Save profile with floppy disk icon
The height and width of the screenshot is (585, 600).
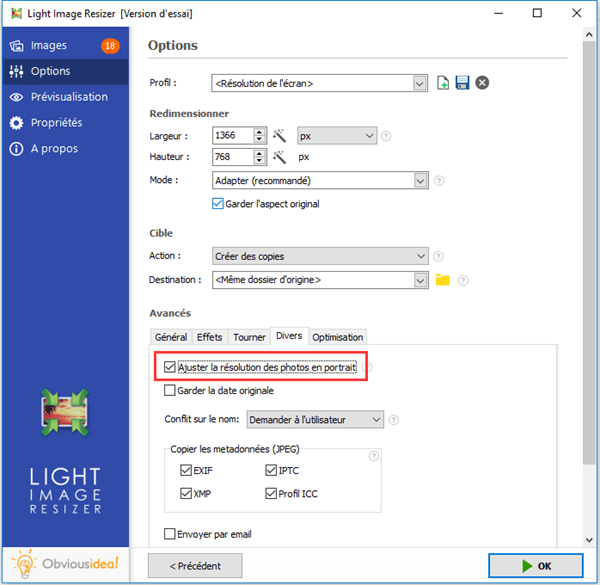point(462,83)
